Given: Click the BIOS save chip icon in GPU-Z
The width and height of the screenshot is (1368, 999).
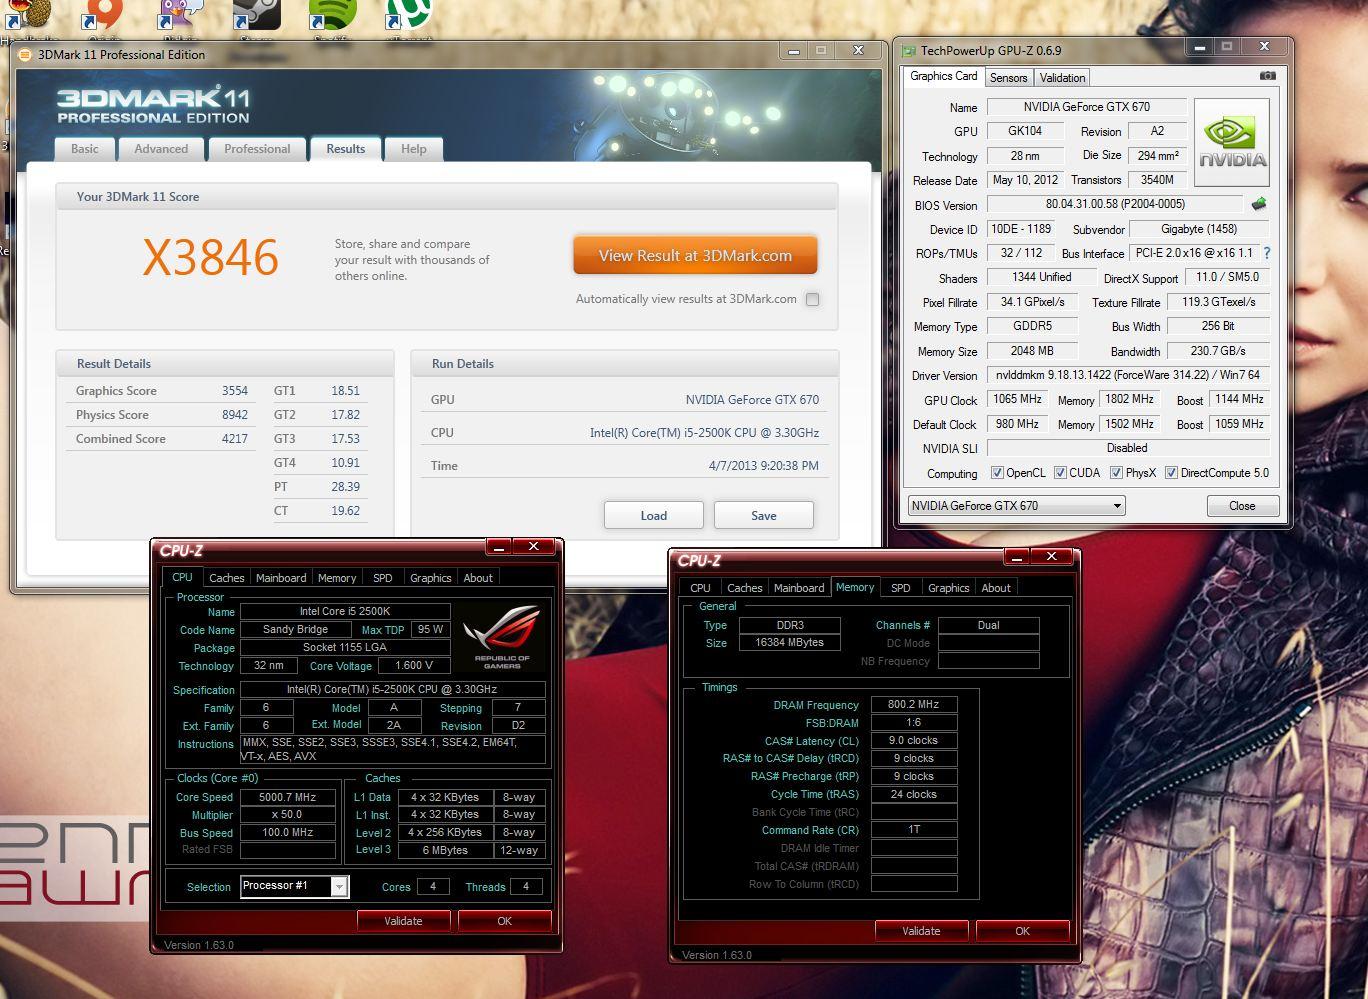Looking at the screenshot, I should point(1258,204).
